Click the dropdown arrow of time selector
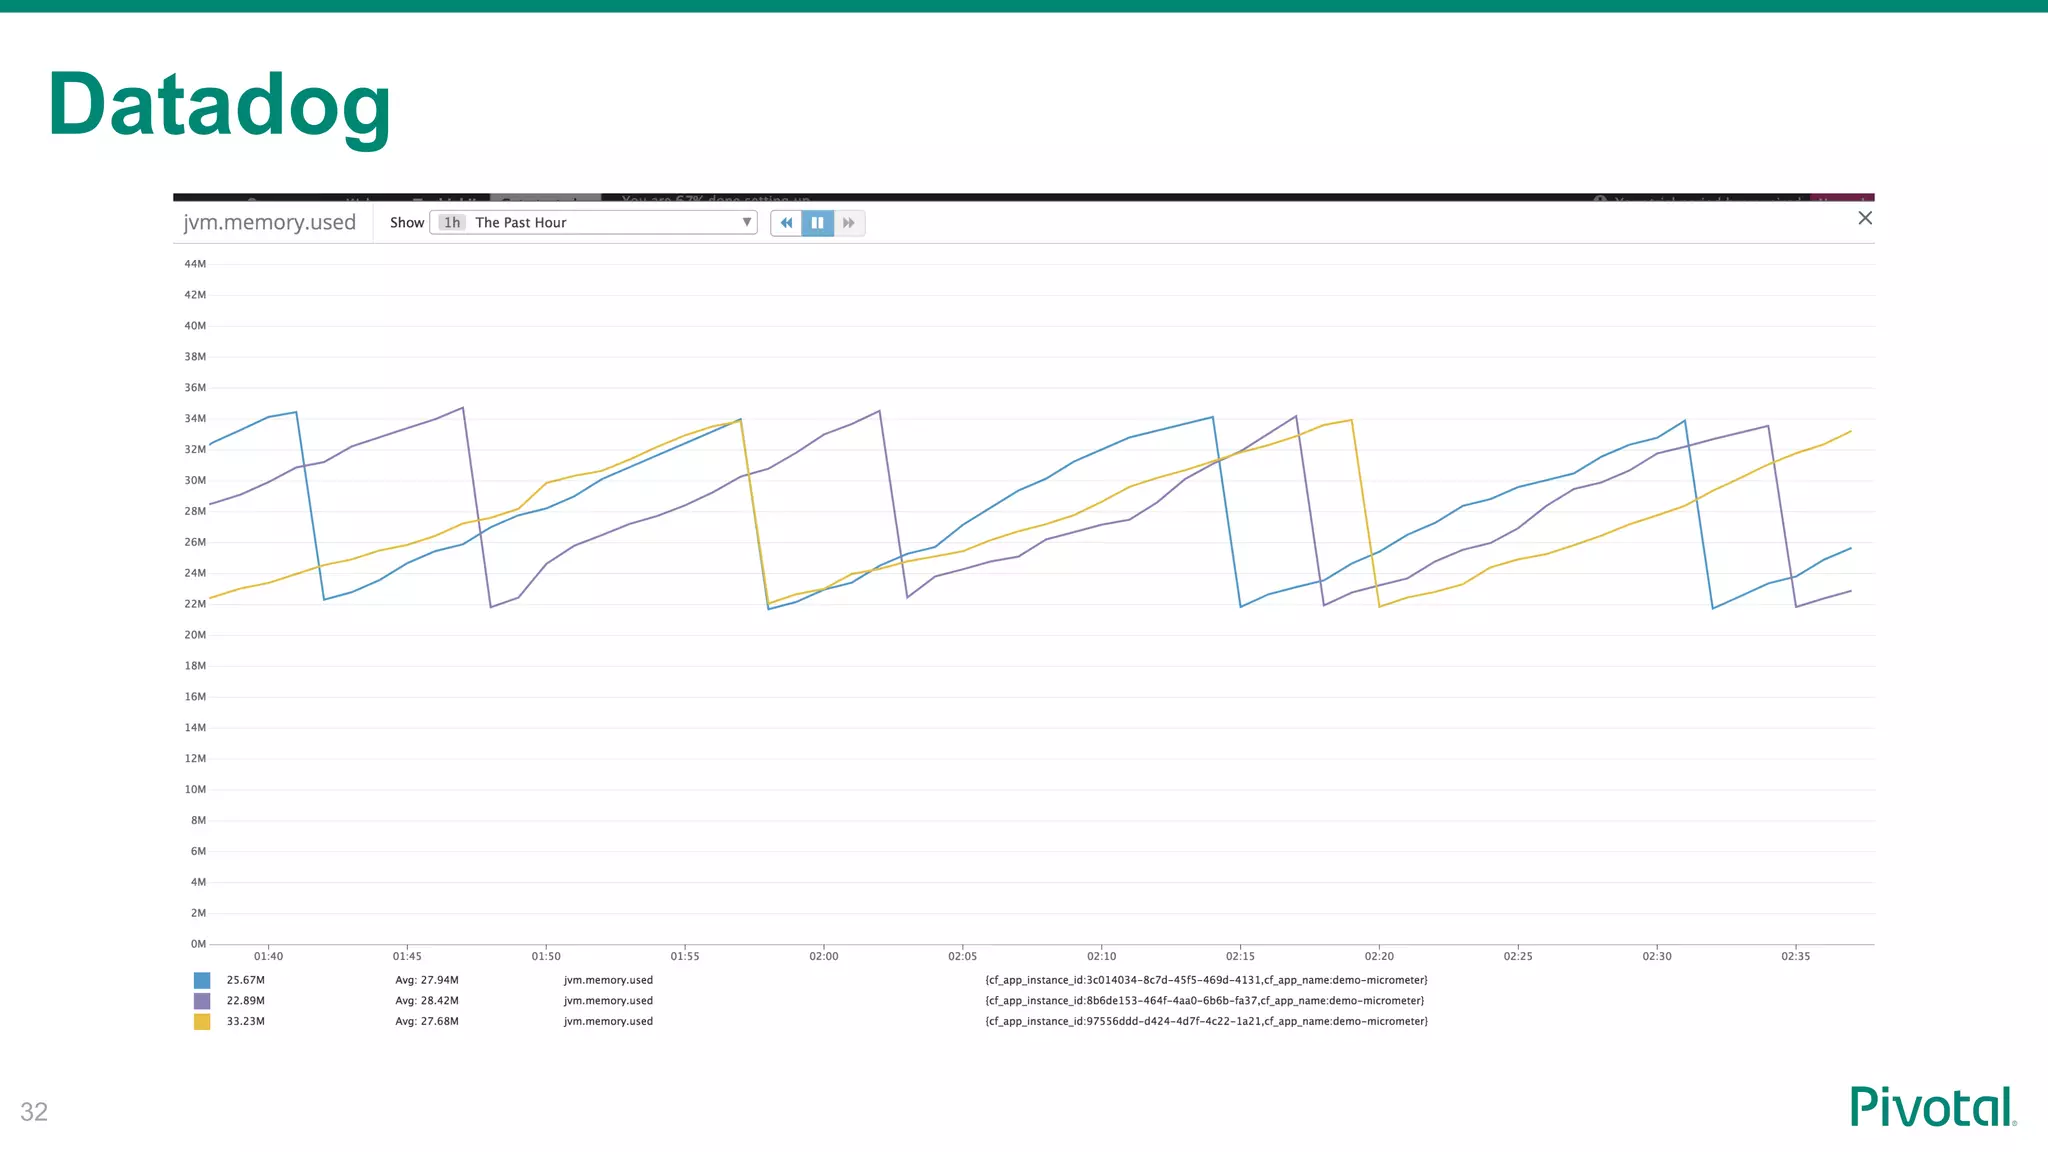Screen dimensions: 2048x1152 (x=746, y=222)
